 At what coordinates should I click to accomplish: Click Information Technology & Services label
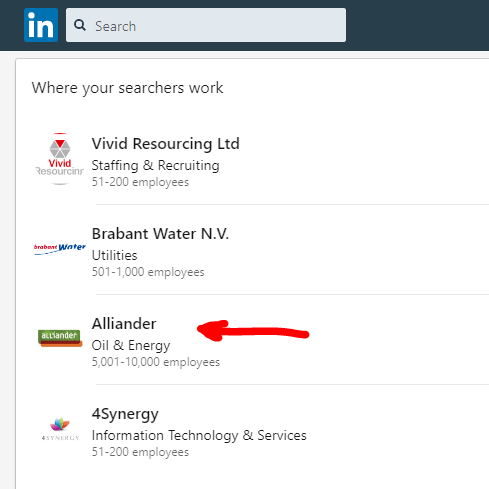(199, 435)
